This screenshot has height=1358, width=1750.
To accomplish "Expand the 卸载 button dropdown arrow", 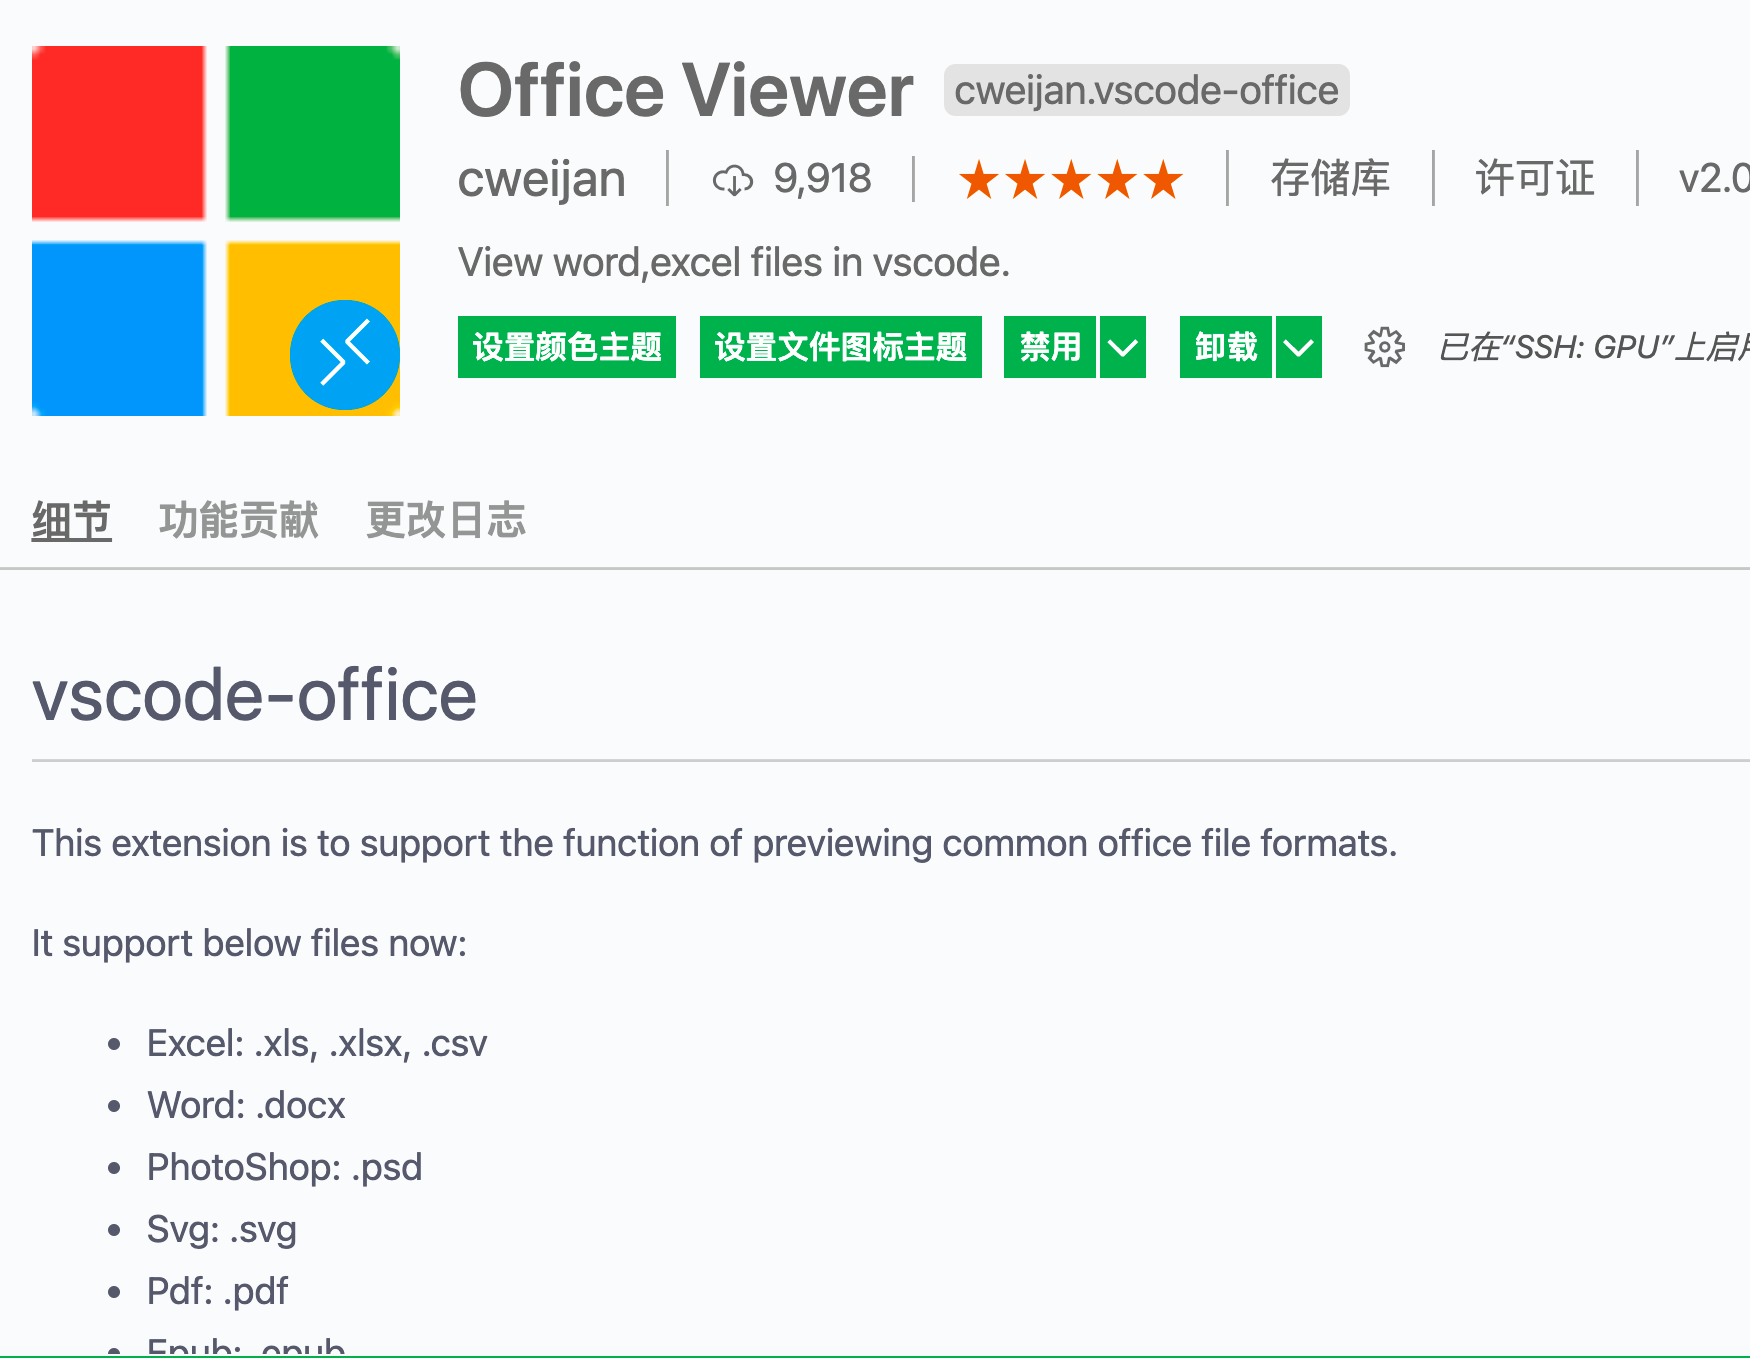I will [x=1299, y=347].
